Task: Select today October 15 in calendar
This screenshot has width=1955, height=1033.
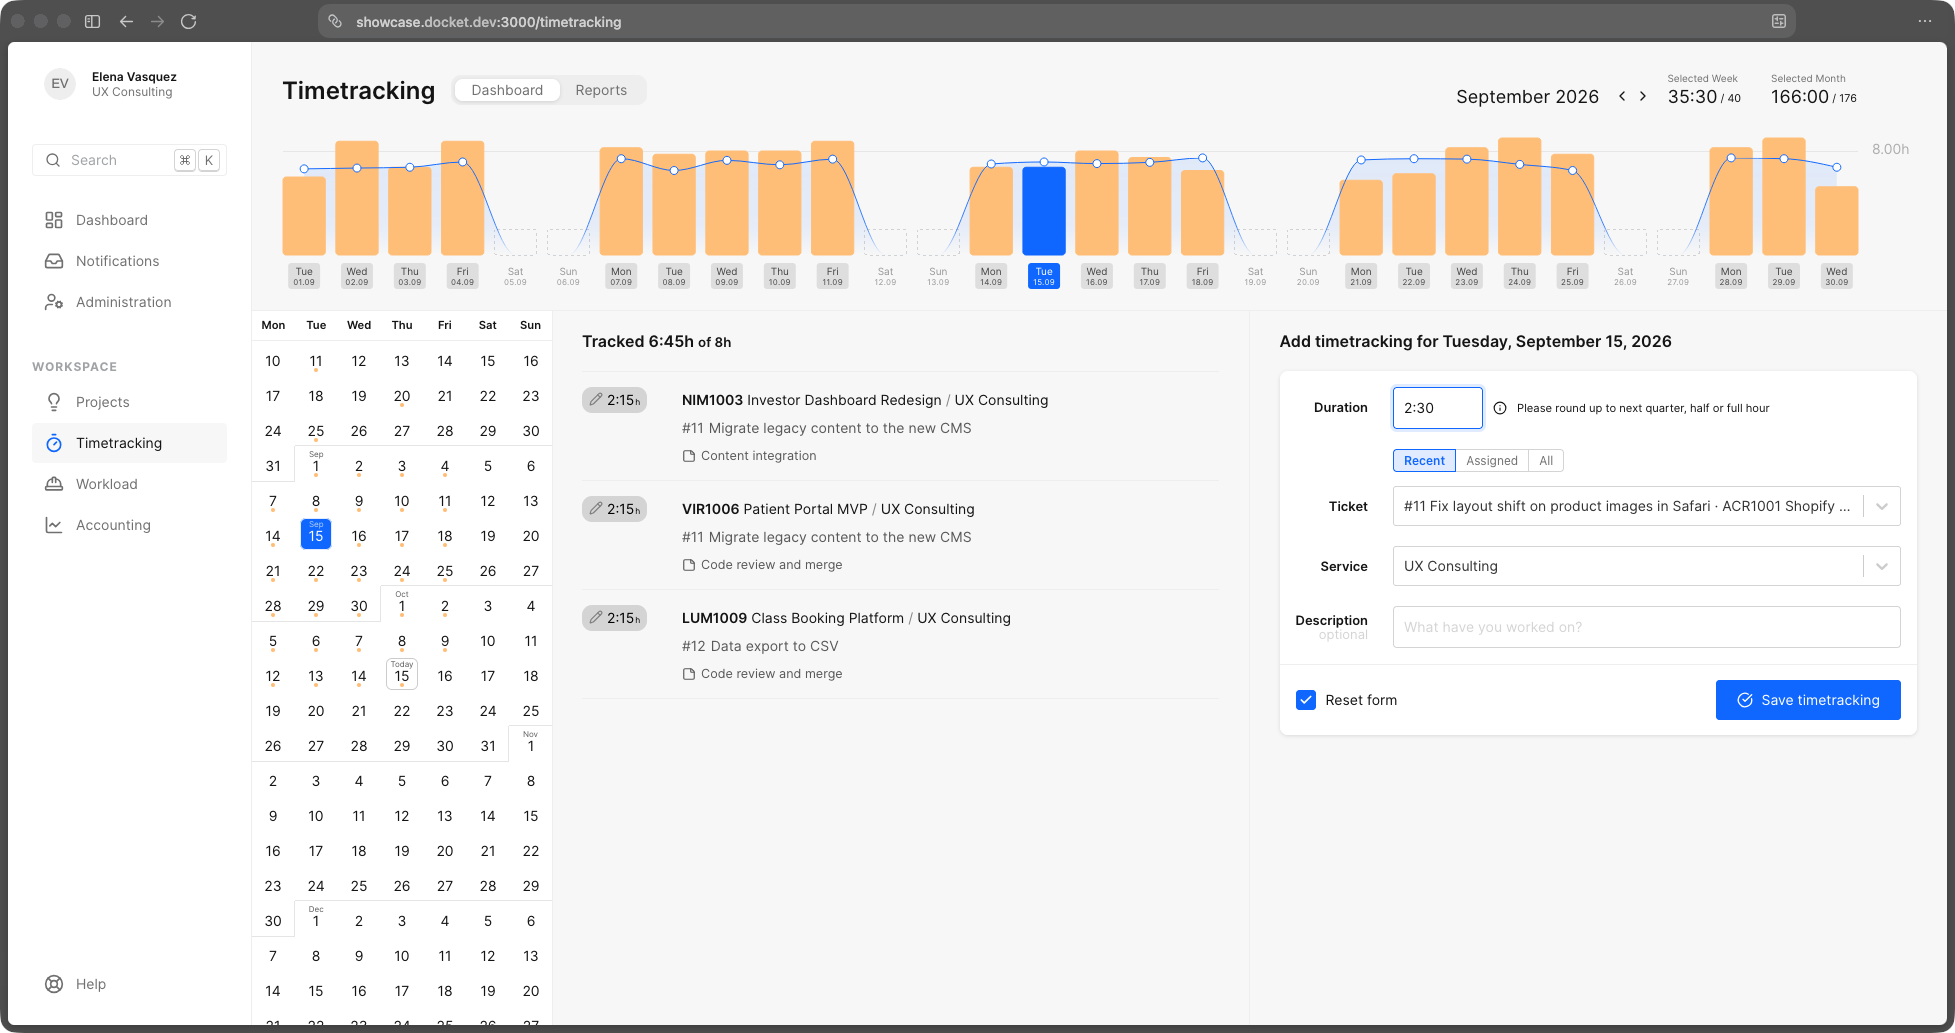Action: coord(402,674)
